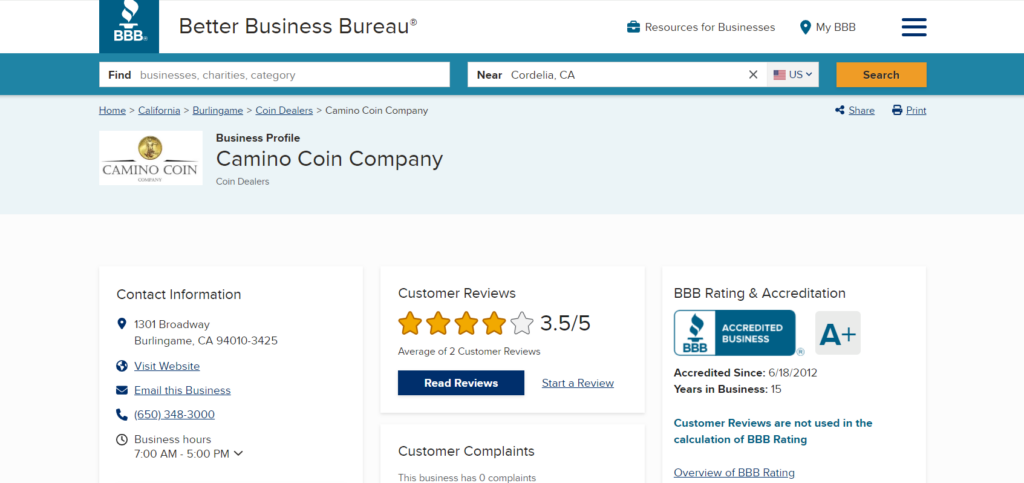Image resolution: width=1024 pixels, height=483 pixels.
Task: Open the Start a Review link
Action: [578, 383]
